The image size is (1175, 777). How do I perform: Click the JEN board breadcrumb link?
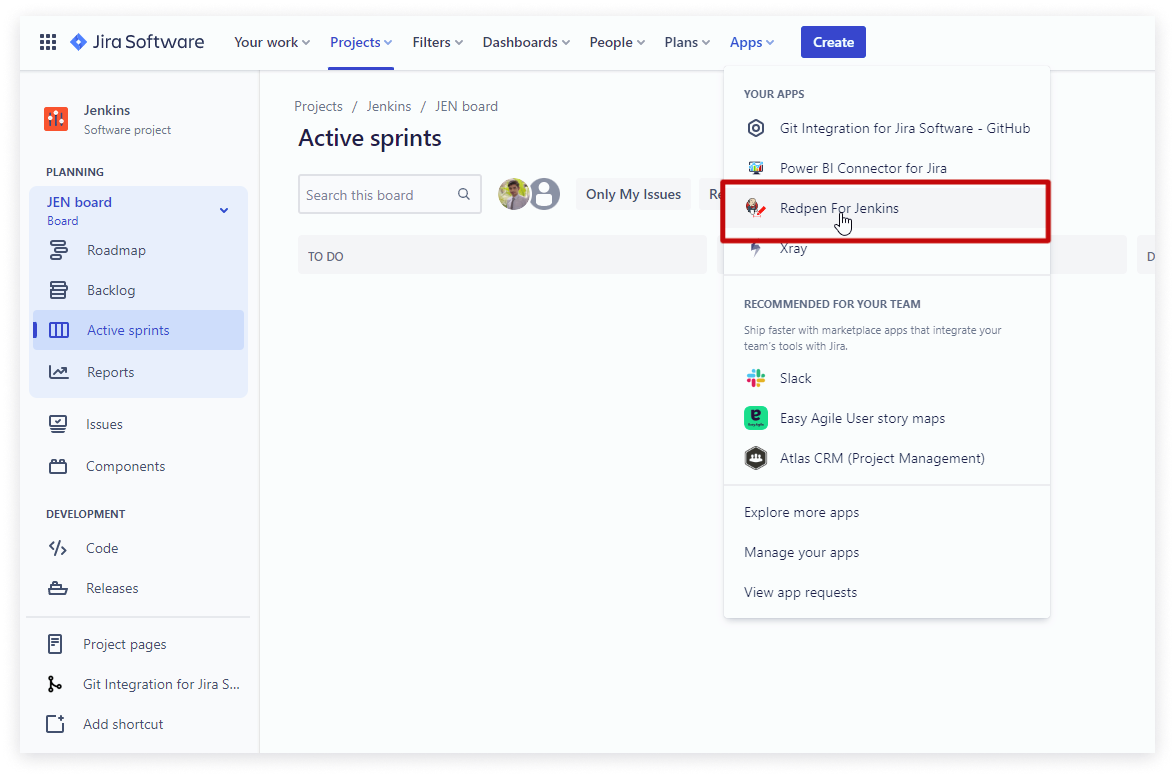[466, 106]
